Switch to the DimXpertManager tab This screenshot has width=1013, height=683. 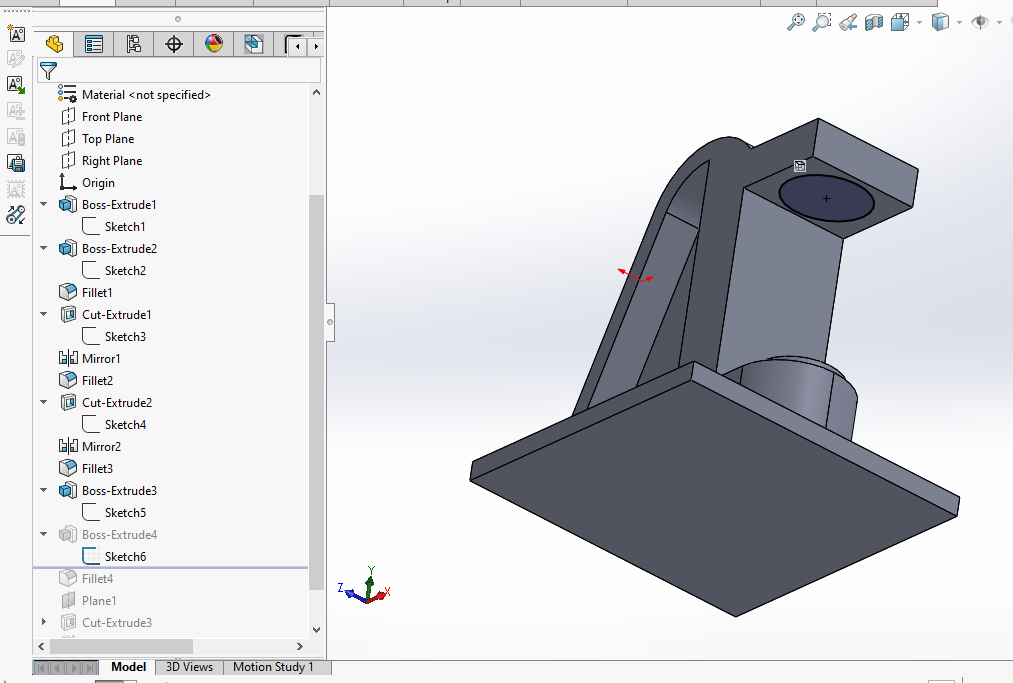coord(174,44)
